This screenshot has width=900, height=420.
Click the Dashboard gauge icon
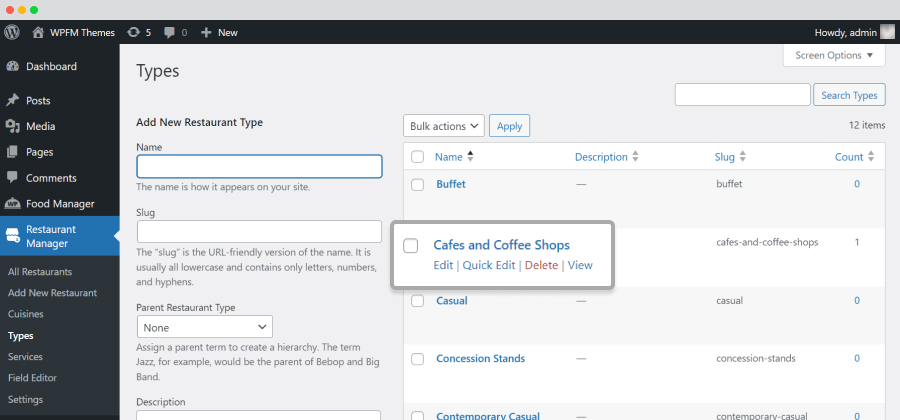point(12,67)
